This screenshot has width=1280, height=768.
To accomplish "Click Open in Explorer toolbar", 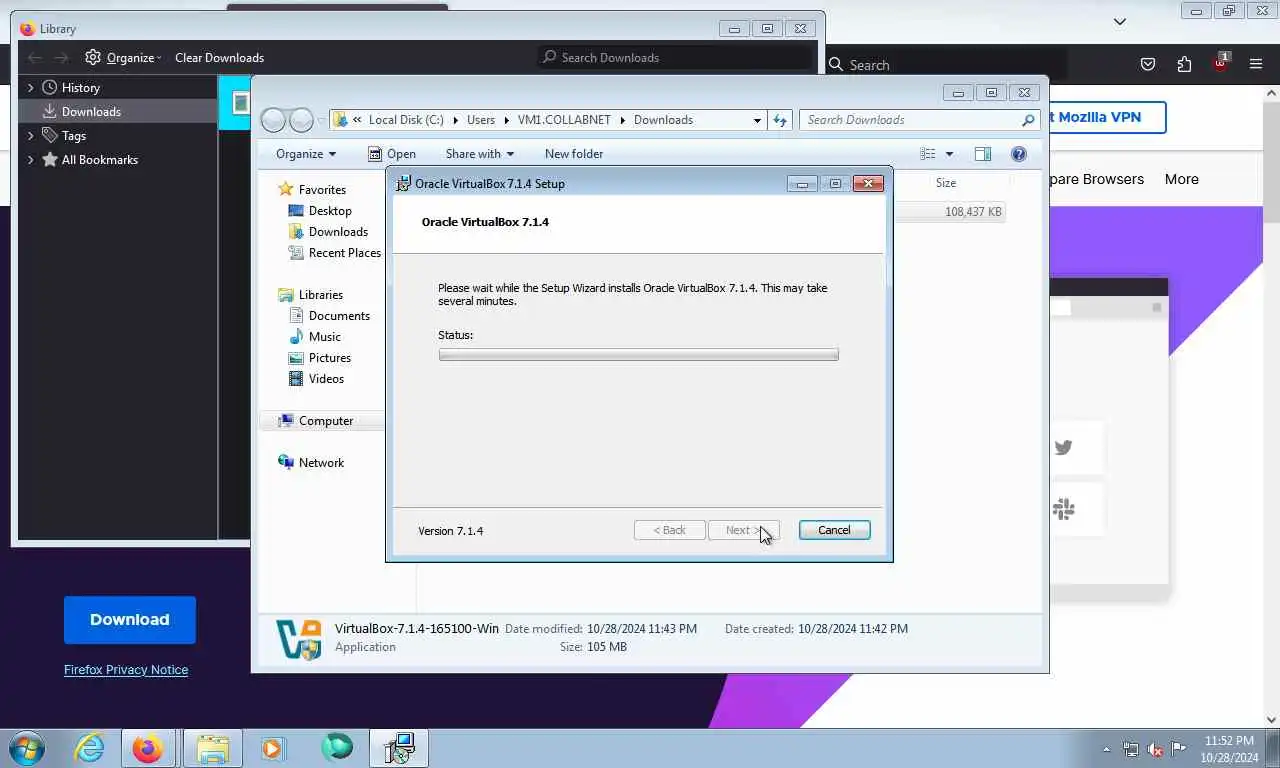I will coord(391,154).
